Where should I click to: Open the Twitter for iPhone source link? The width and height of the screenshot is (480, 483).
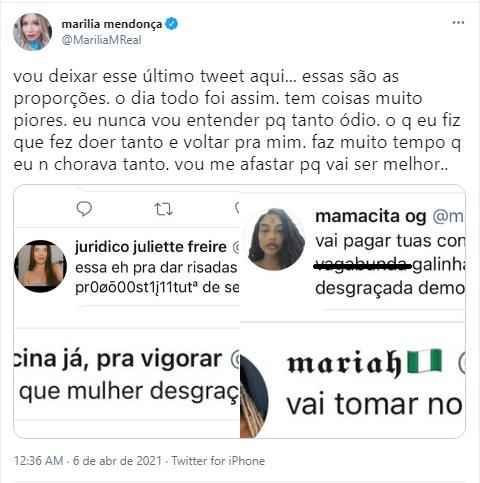(x=218, y=461)
